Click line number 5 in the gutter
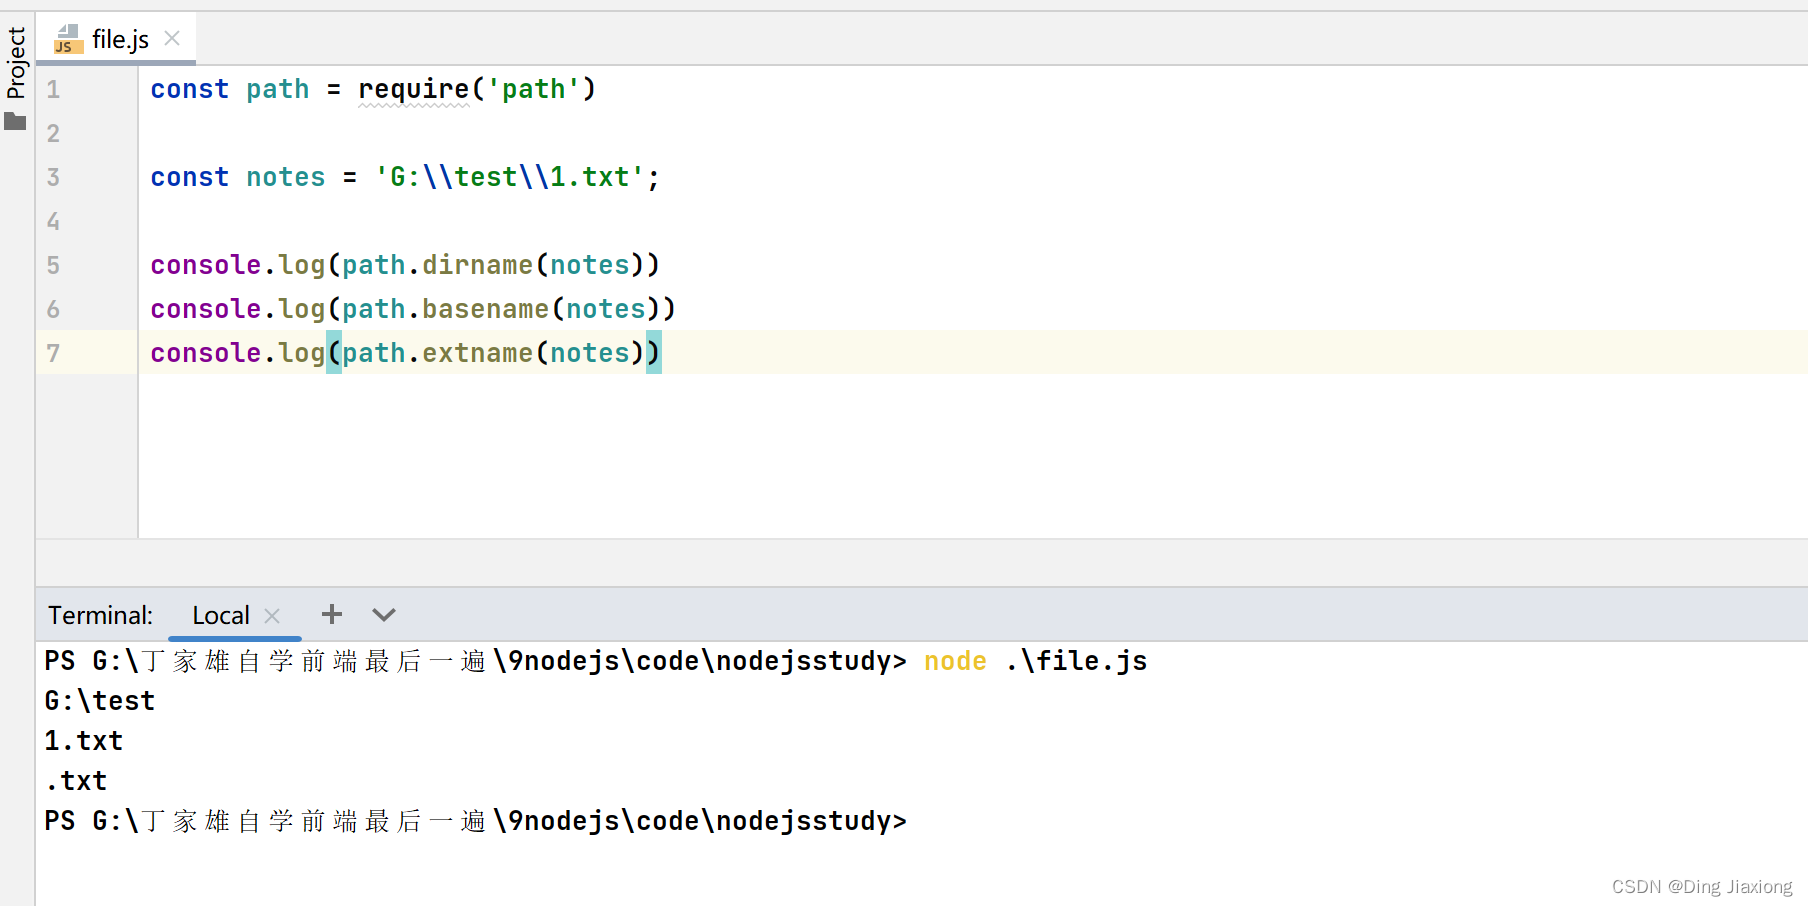 pyautogui.click(x=53, y=265)
